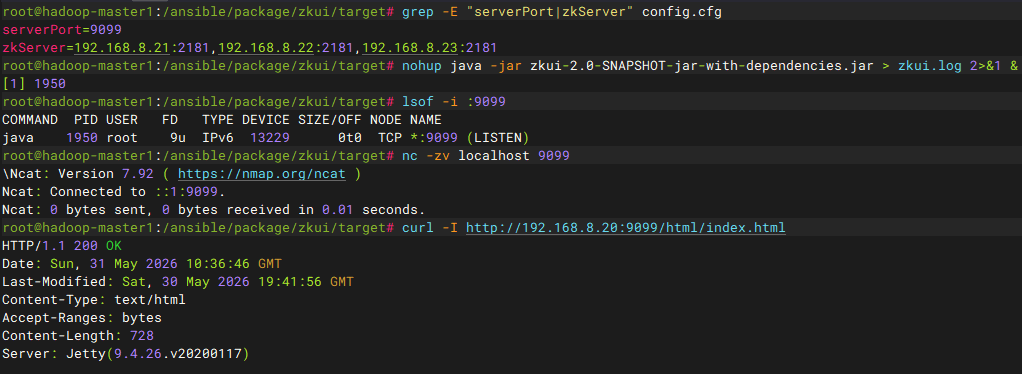Click the (LISTEN) state text
The height and width of the screenshot is (374, 1022).
coord(497,138)
